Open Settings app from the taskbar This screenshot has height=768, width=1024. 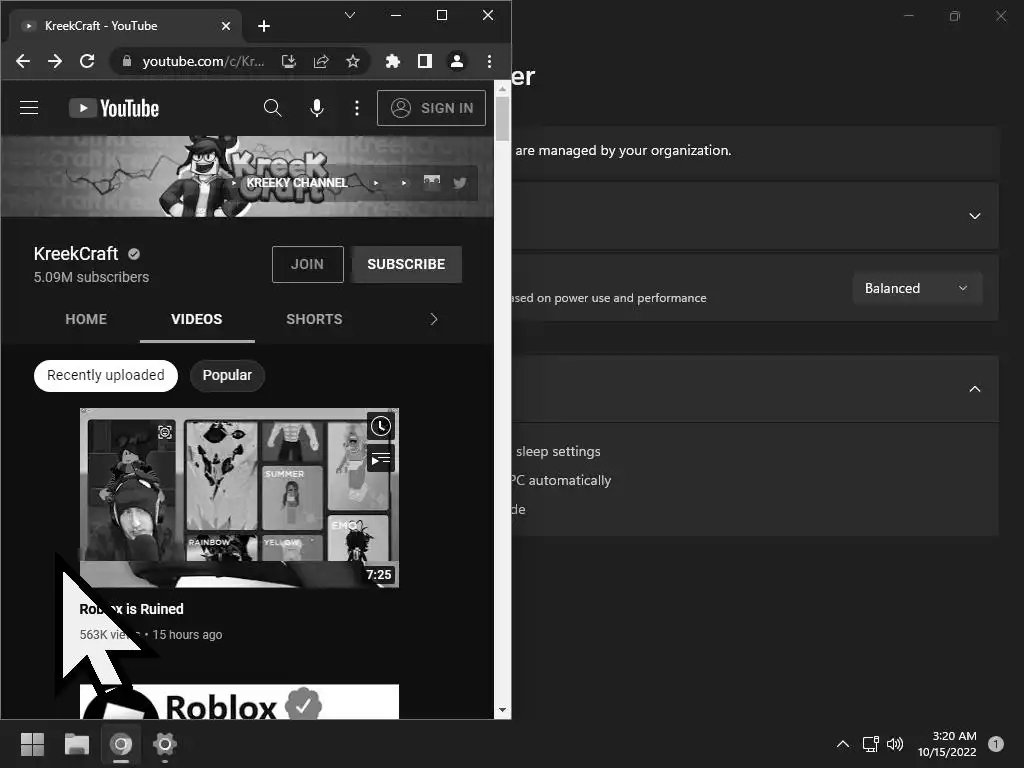coord(165,744)
